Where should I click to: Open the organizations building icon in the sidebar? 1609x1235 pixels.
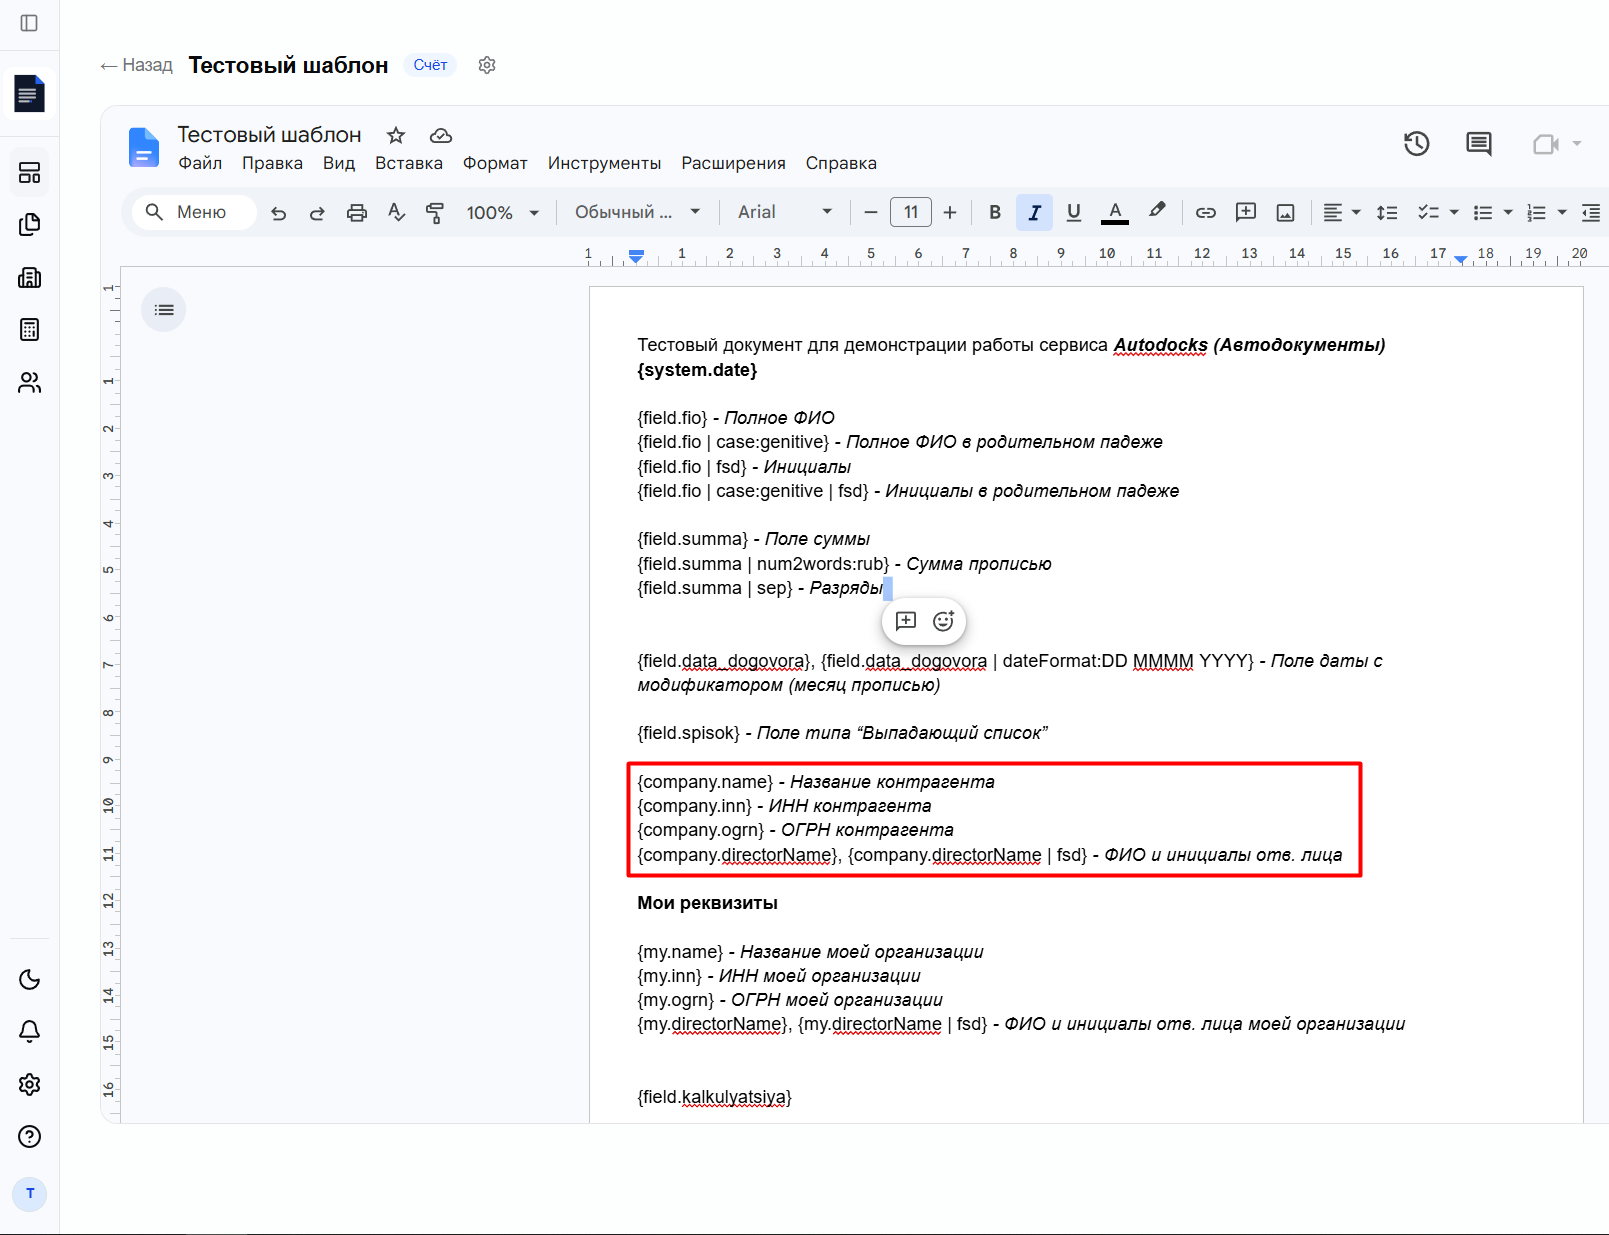[x=29, y=277]
